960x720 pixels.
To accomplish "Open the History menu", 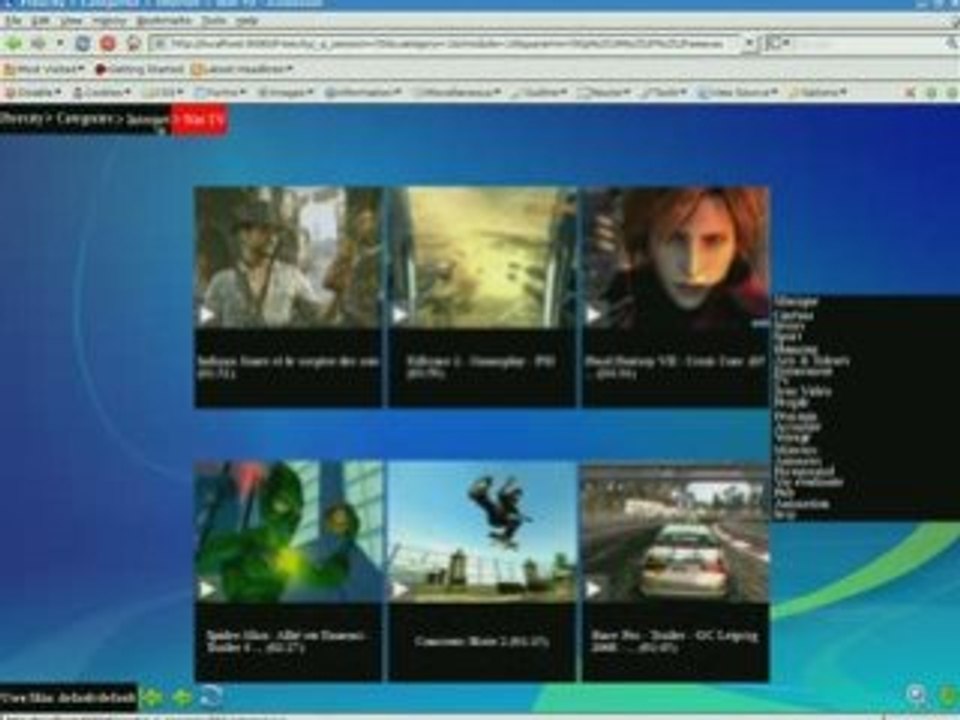I will point(110,21).
